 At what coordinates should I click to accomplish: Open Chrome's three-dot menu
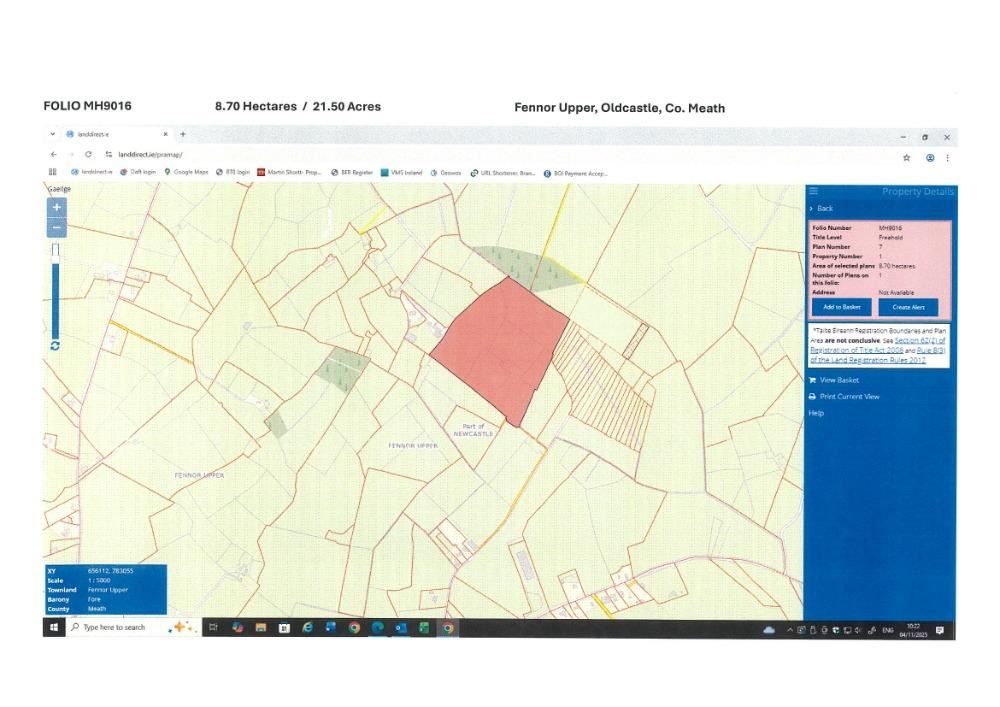pyautogui.click(x=947, y=157)
